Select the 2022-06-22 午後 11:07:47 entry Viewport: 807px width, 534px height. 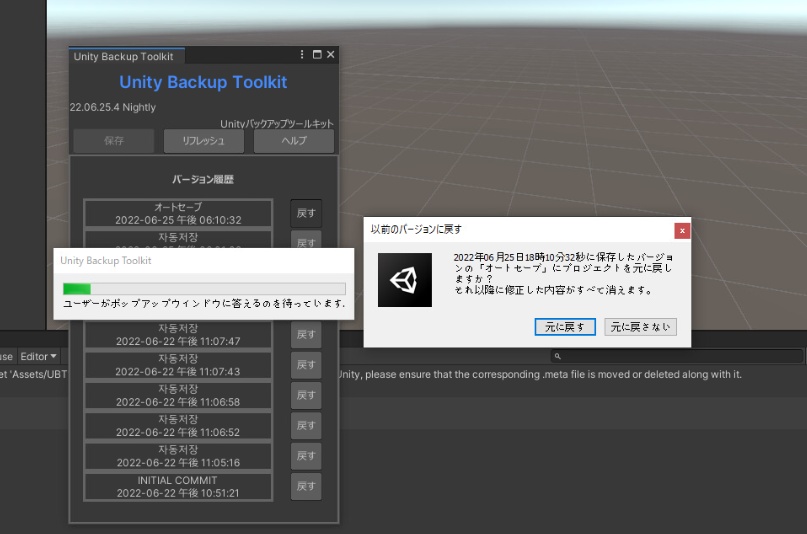(178, 334)
